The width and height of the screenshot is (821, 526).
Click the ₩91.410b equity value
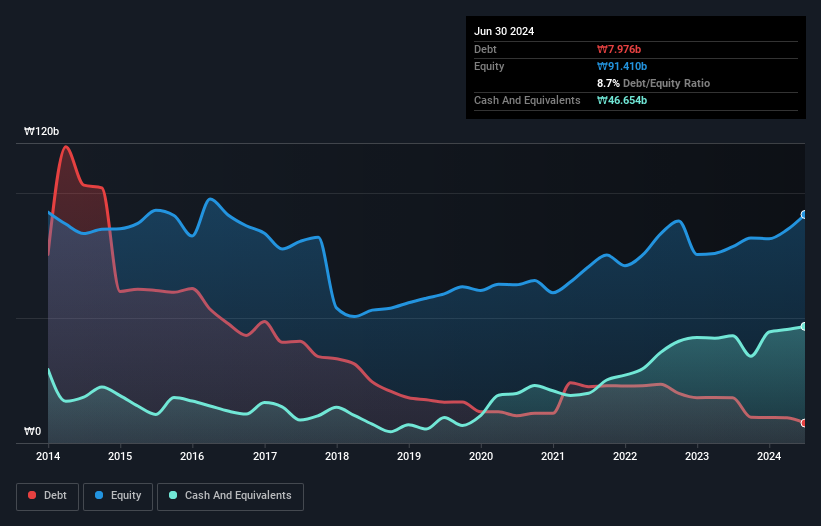(x=622, y=66)
